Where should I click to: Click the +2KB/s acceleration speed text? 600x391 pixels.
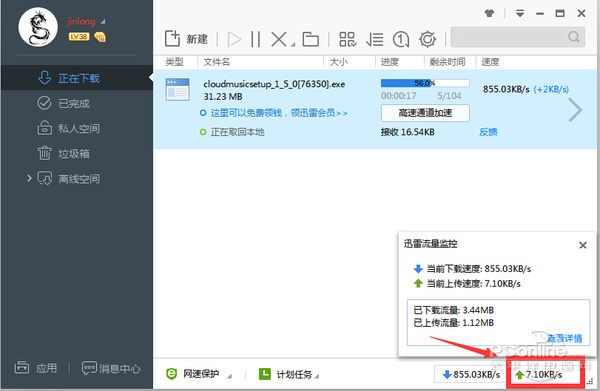pyautogui.click(x=551, y=90)
